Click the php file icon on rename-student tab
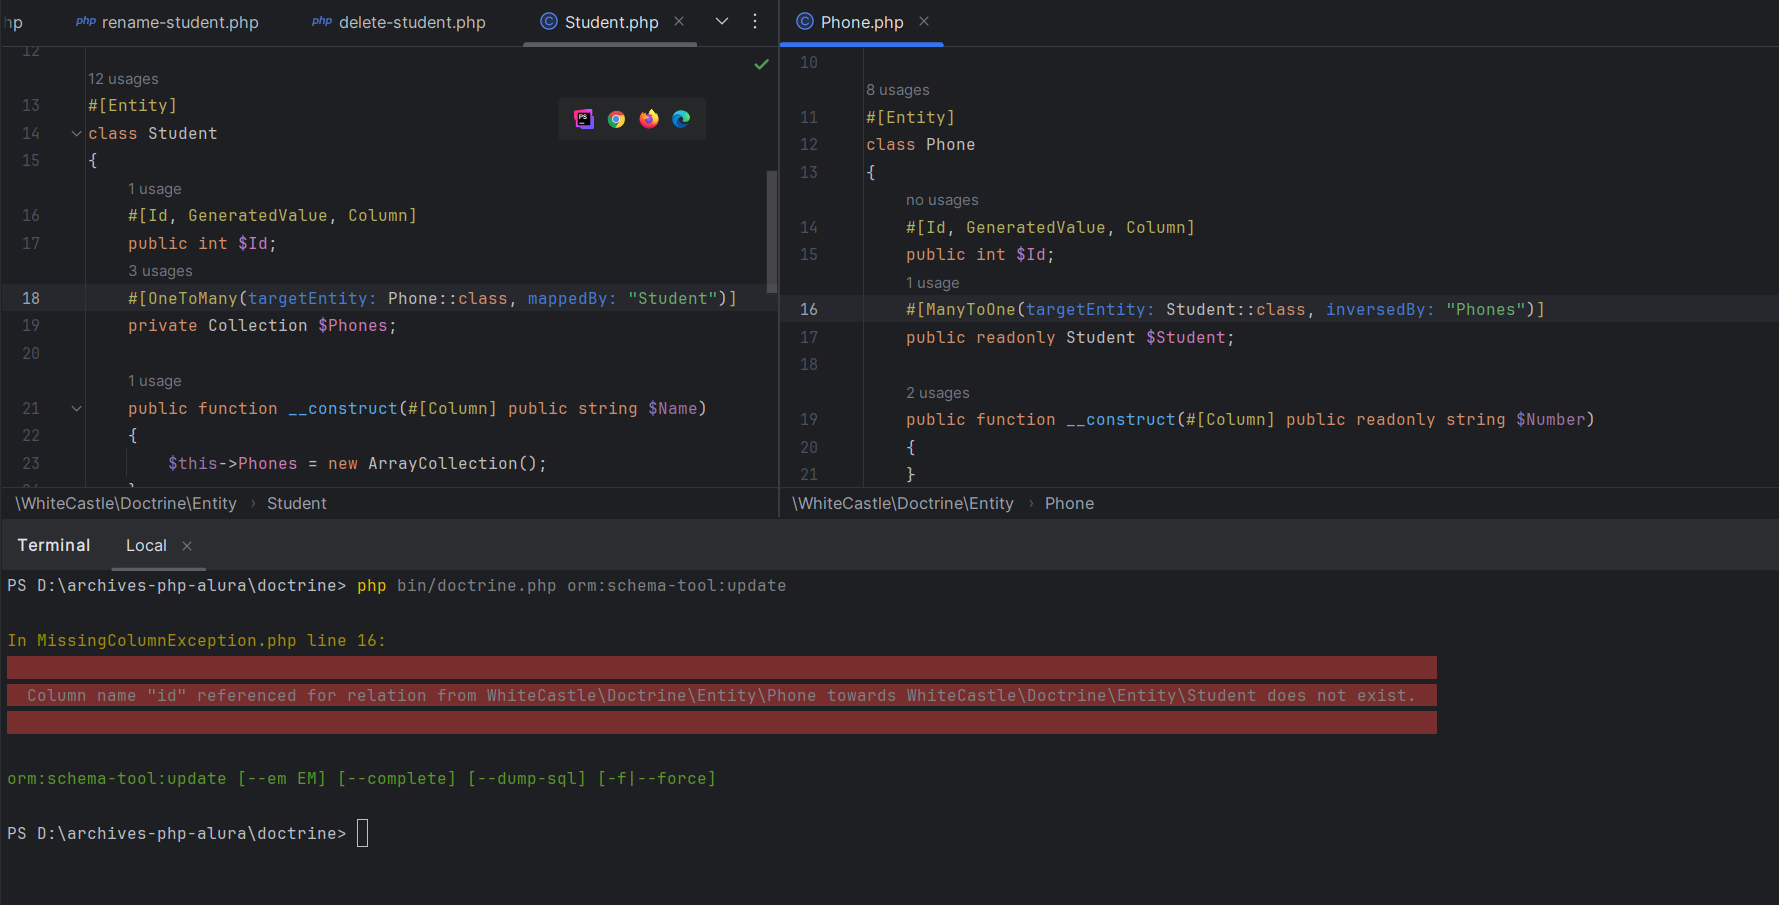This screenshot has width=1779, height=905. (86, 21)
